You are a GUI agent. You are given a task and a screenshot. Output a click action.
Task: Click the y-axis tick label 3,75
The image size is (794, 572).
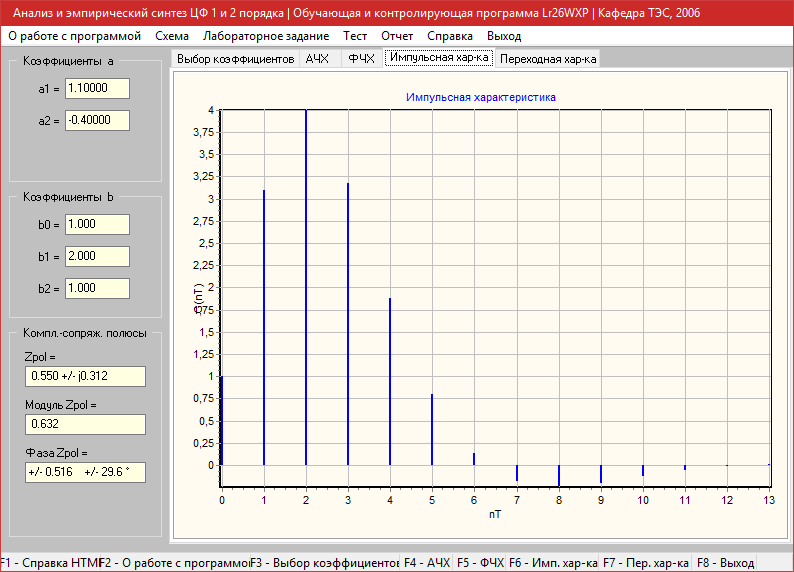tap(204, 132)
